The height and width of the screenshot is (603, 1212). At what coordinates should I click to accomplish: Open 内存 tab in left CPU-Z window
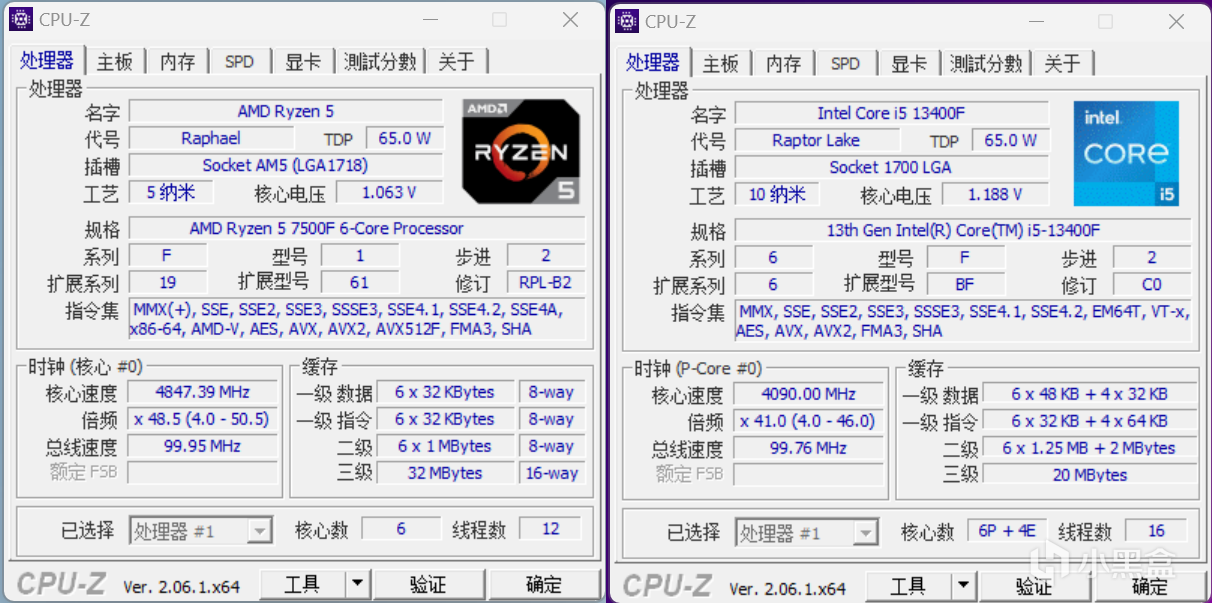point(177,62)
